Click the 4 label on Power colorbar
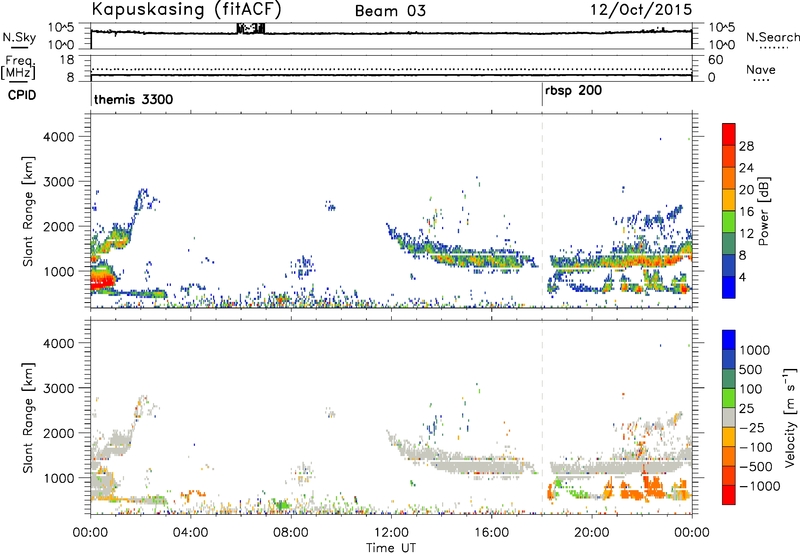Image resolution: width=800 pixels, height=554 pixels. (x=742, y=277)
